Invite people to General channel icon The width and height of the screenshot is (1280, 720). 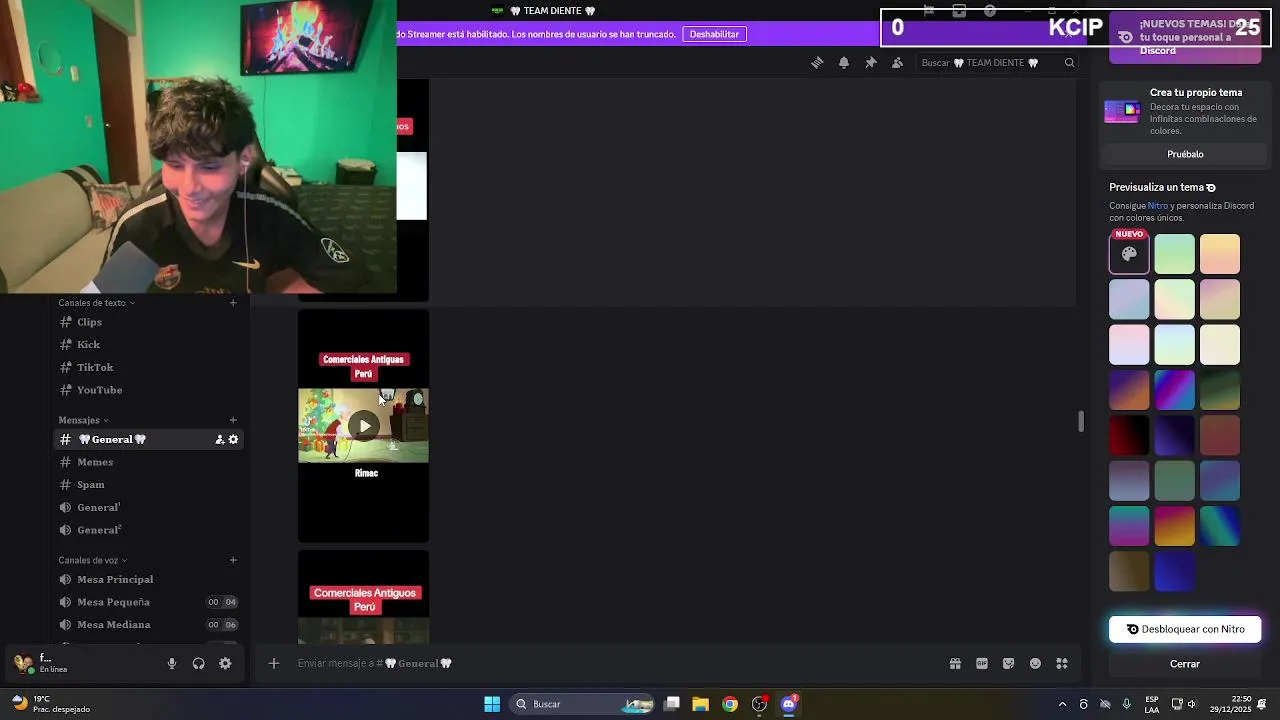point(220,440)
